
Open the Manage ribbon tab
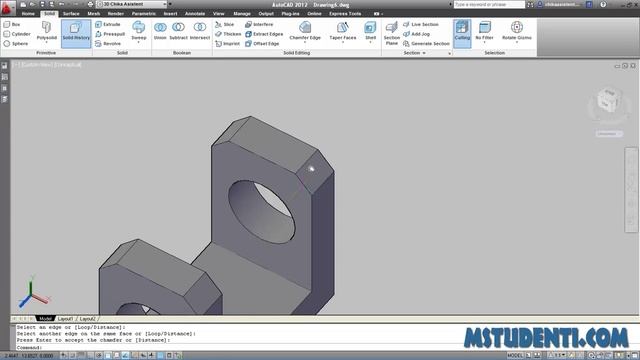[242, 14]
